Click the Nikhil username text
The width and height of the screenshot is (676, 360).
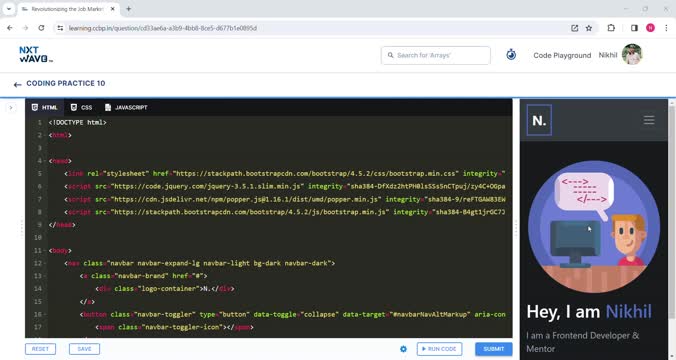(x=608, y=55)
